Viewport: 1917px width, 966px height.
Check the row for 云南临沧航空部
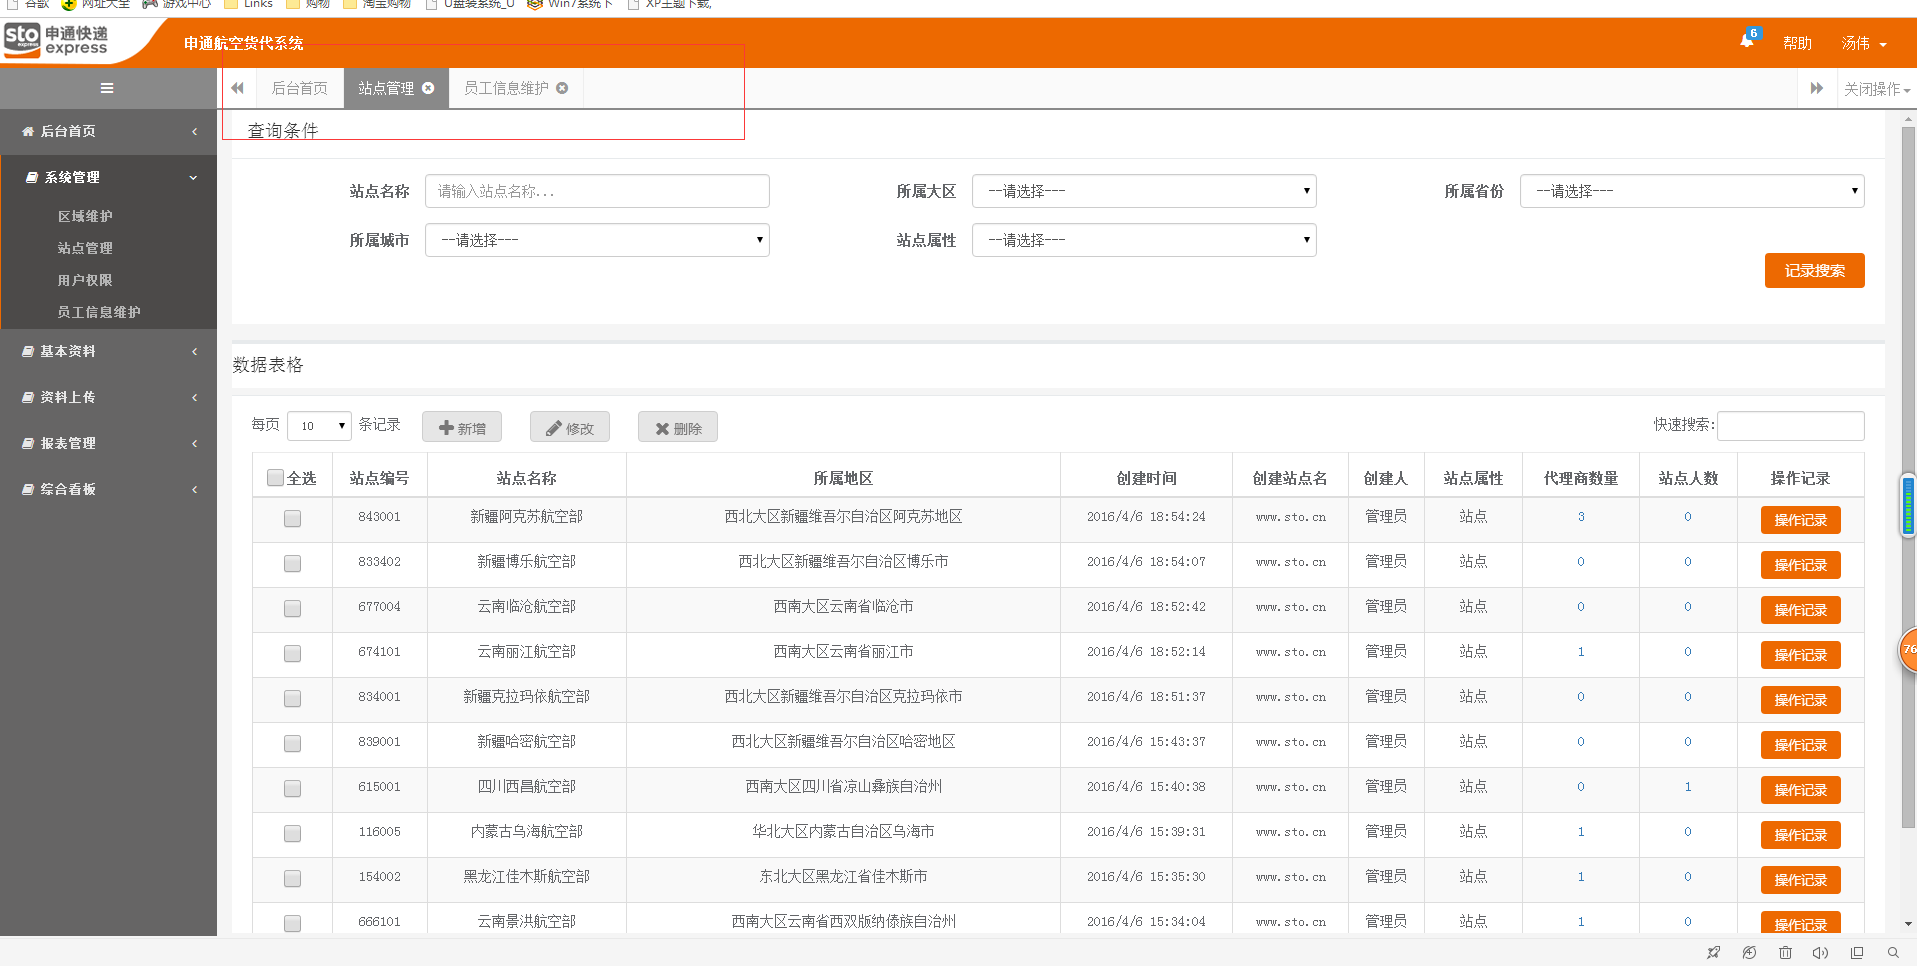point(292,609)
